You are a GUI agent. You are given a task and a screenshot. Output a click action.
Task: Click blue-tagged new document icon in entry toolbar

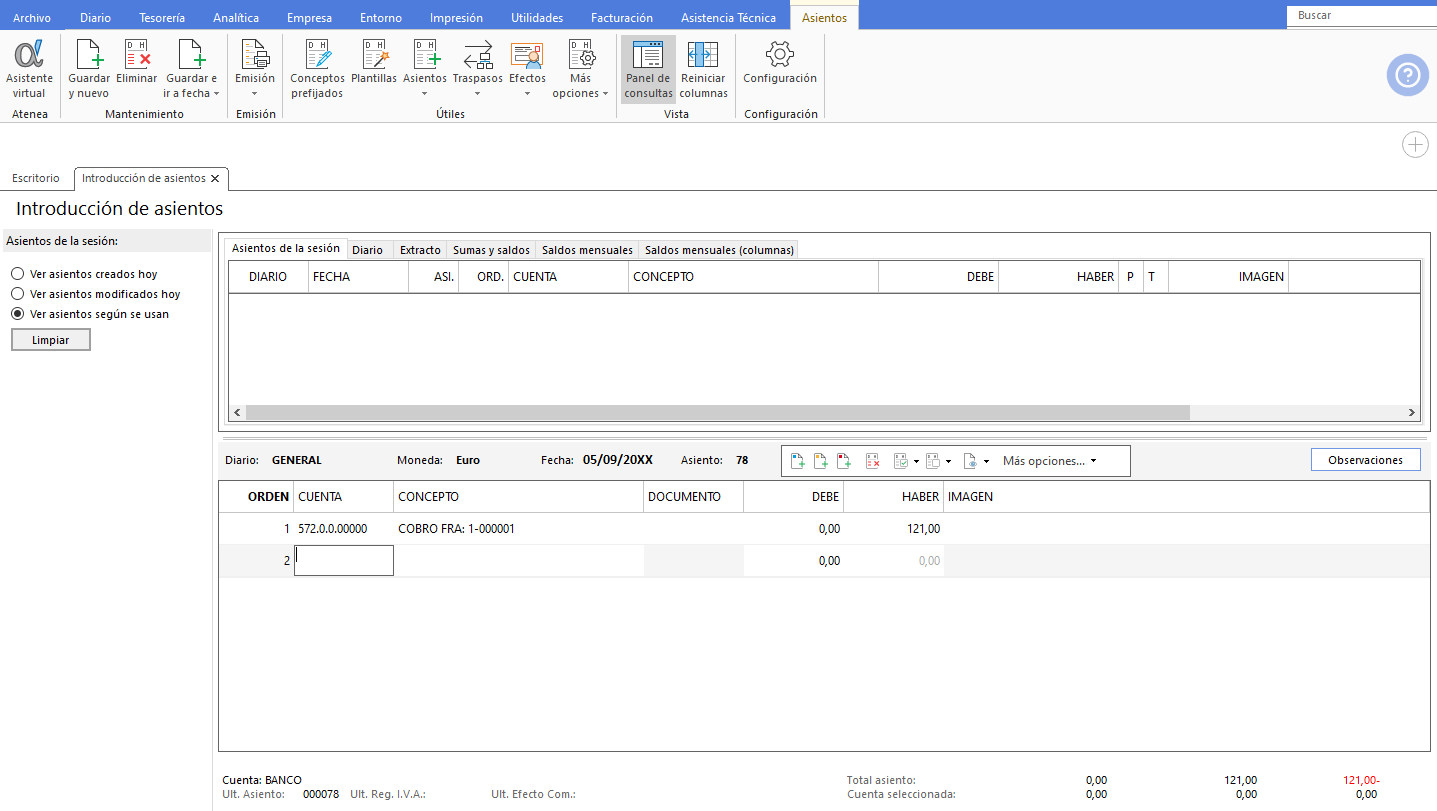[x=798, y=461]
